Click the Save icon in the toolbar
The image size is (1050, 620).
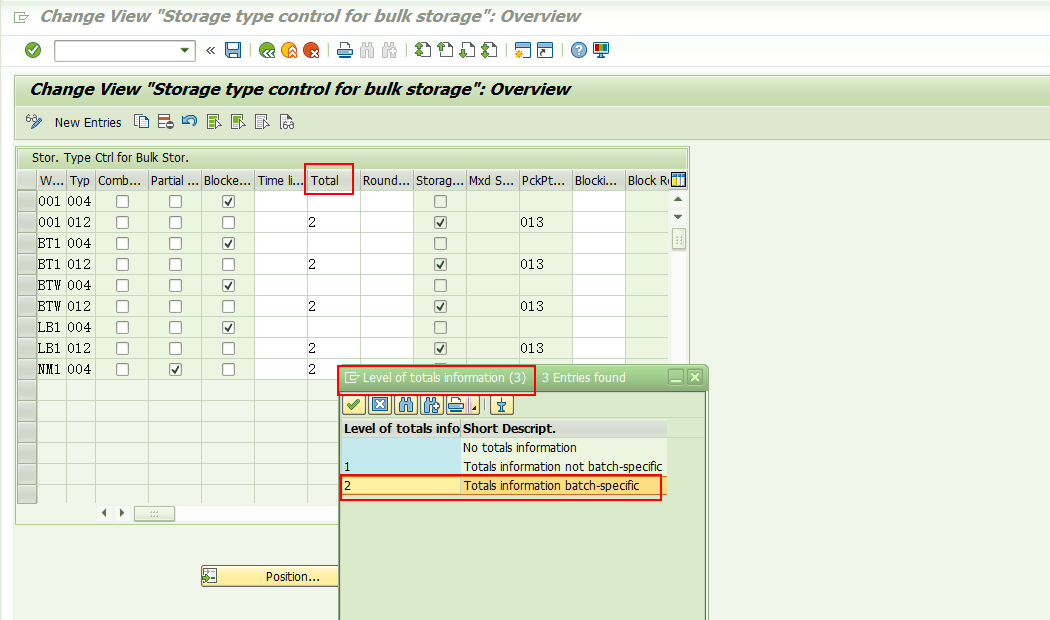232,50
